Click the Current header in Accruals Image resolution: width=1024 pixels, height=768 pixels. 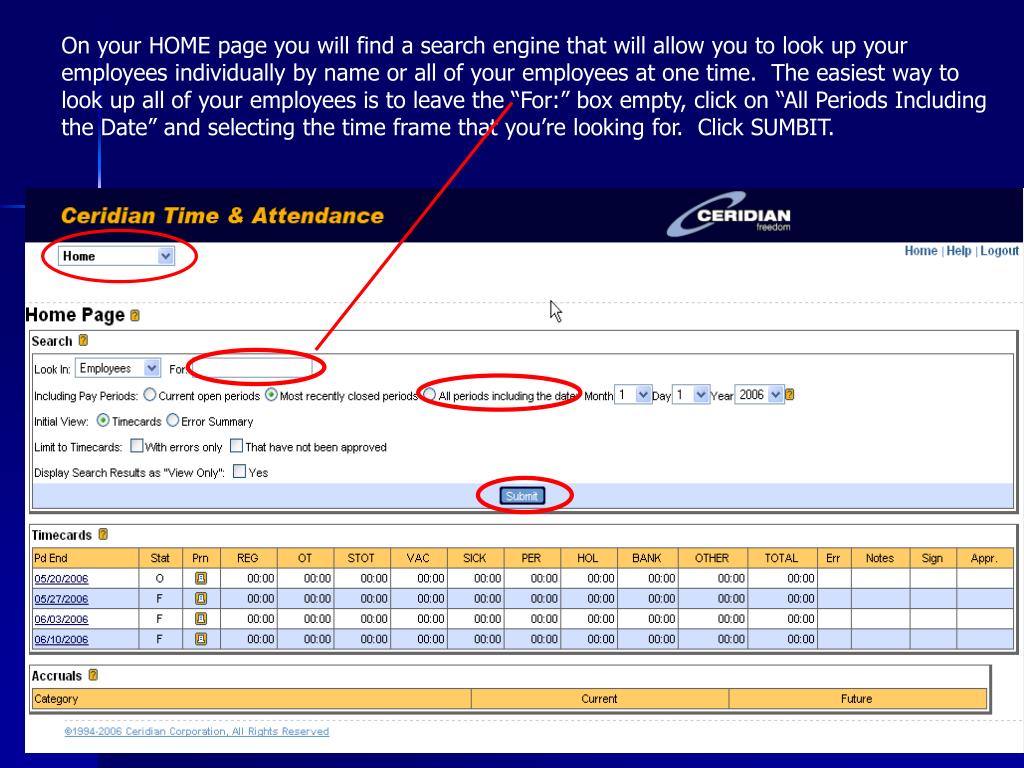(x=600, y=699)
